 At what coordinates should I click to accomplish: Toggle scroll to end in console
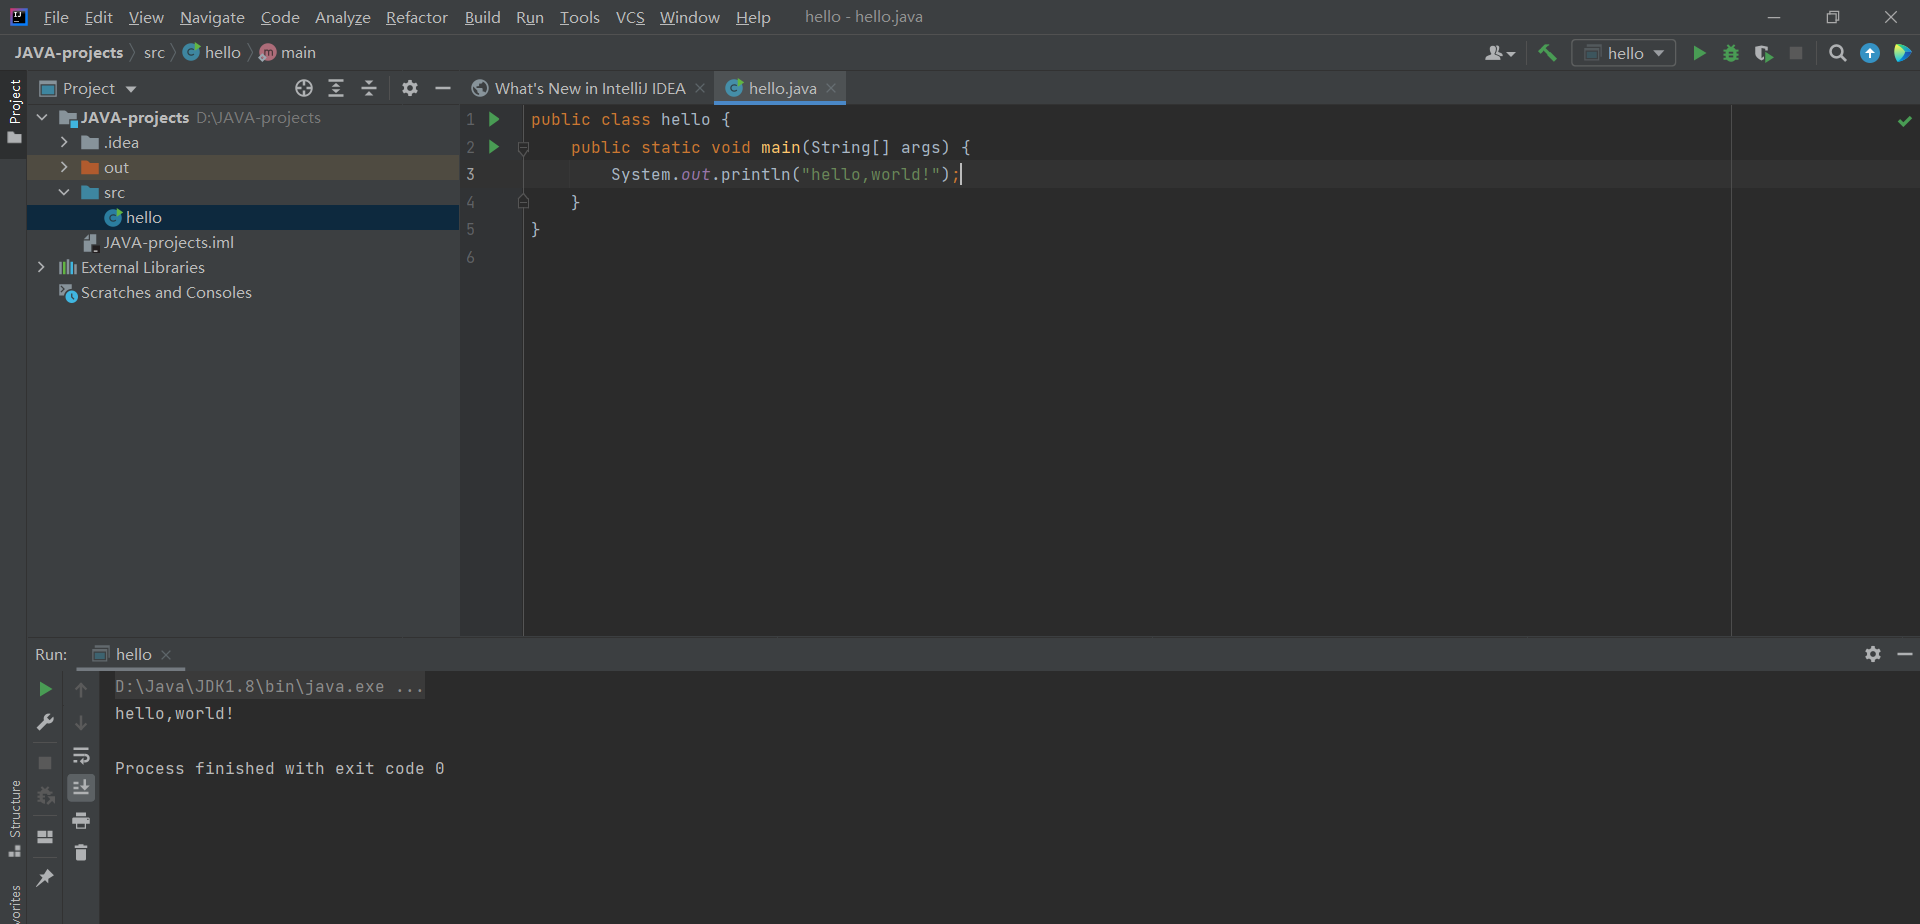(81, 788)
